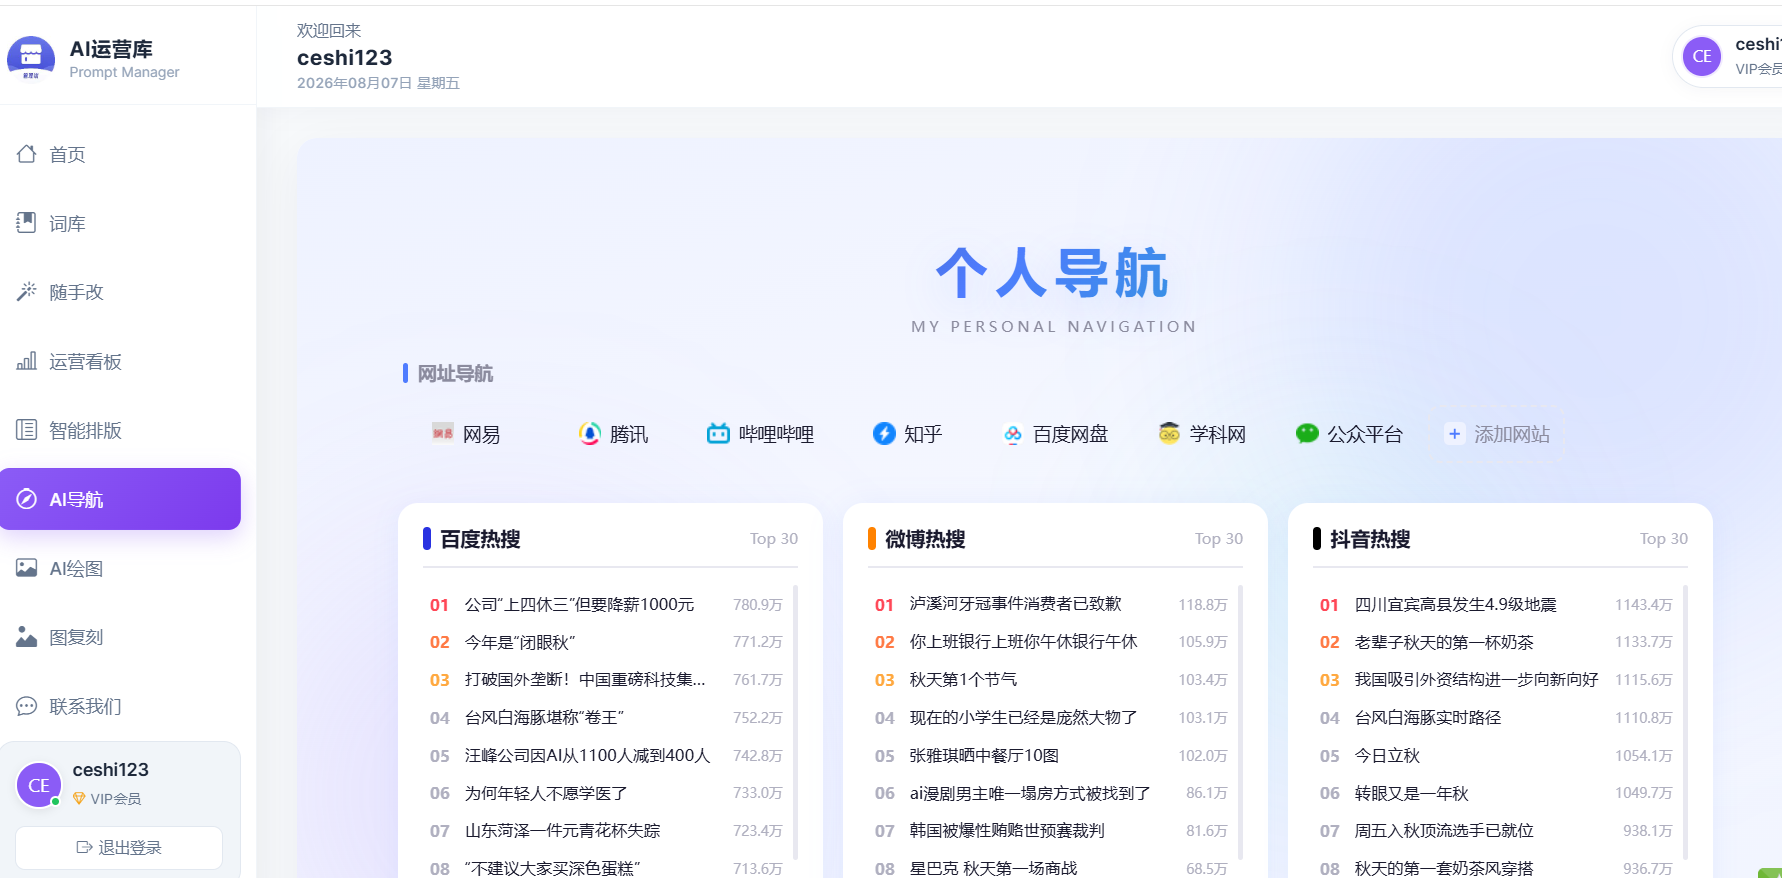Open the 公众平台 website link
Screen dimensions: 1782x878
click(1350, 434)
